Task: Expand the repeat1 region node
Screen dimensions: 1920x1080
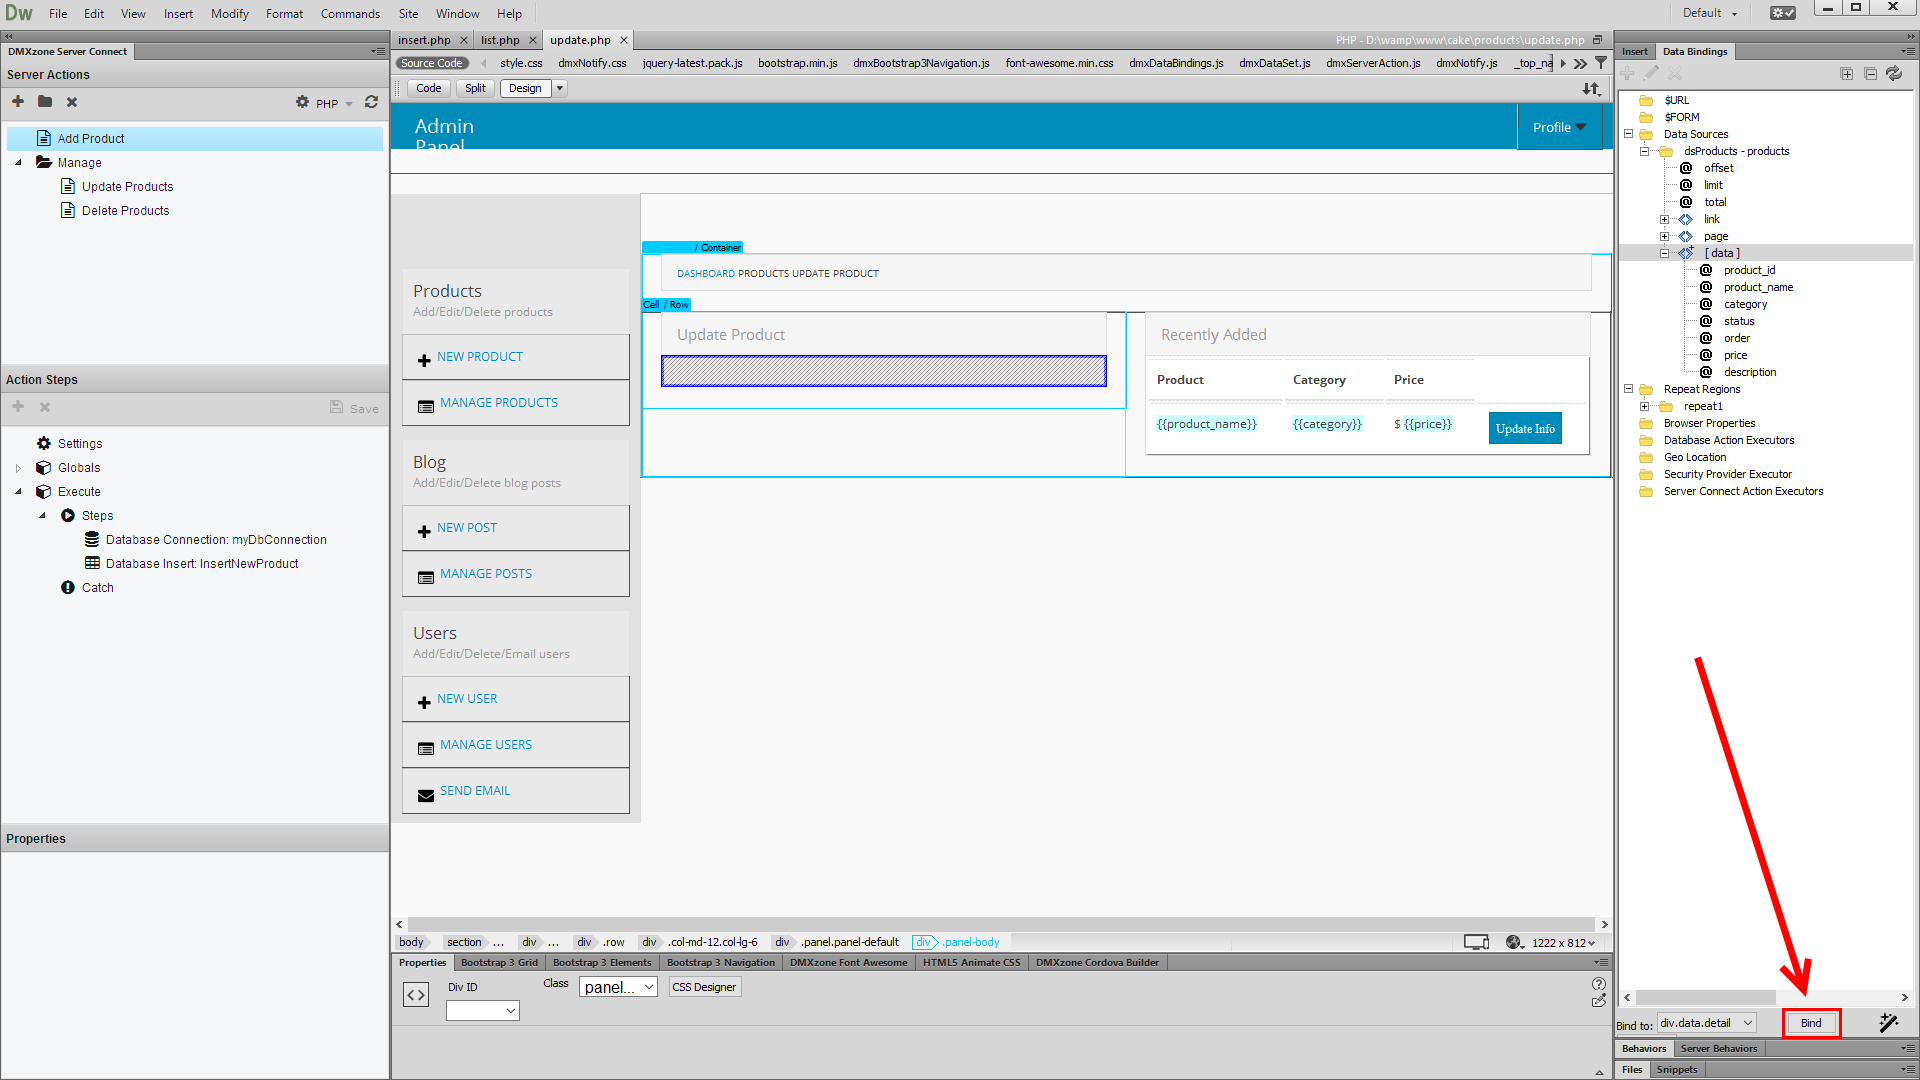Action: tap(1645, 406)
